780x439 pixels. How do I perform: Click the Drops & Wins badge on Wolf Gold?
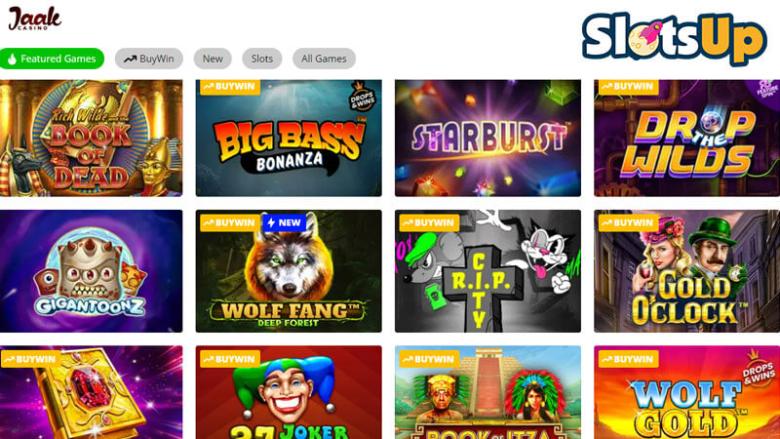[758, 370]
